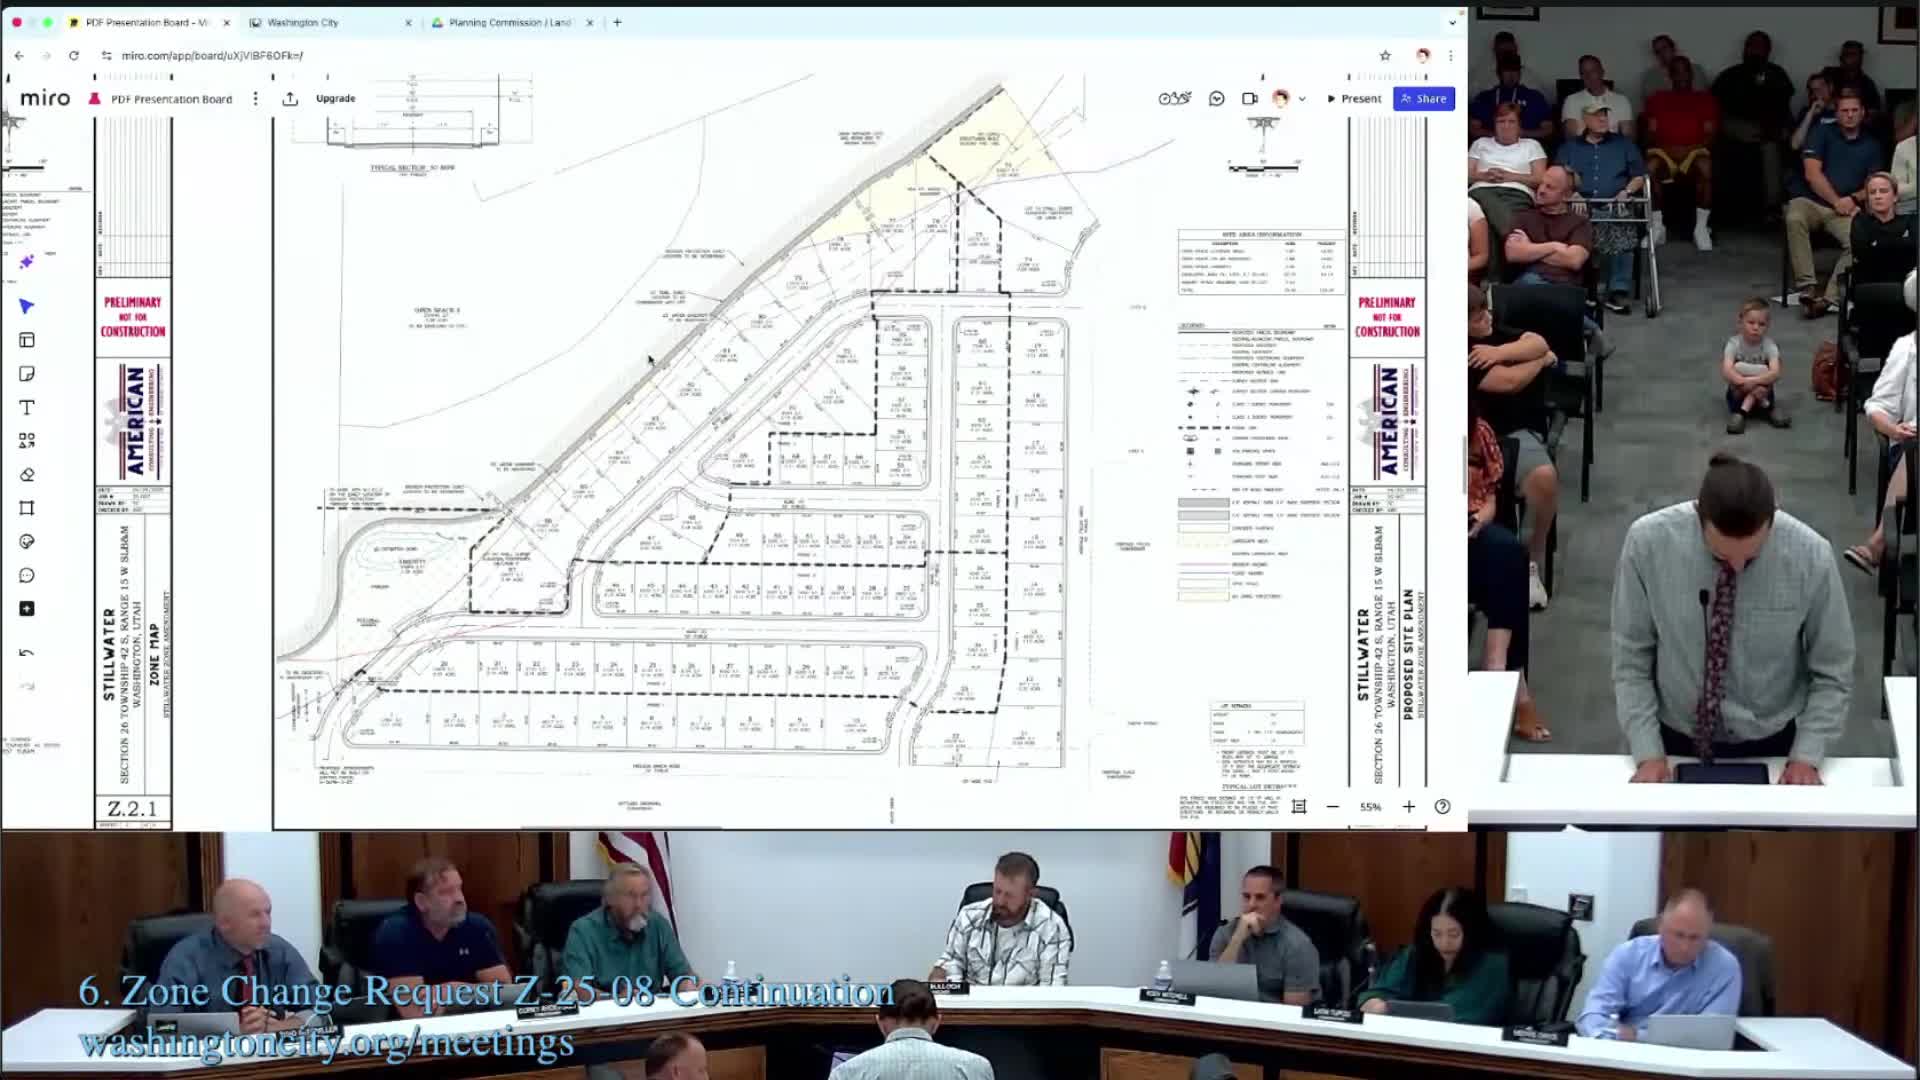
Task: Open the comment tool in sidebar
Action: click(27, 575)
